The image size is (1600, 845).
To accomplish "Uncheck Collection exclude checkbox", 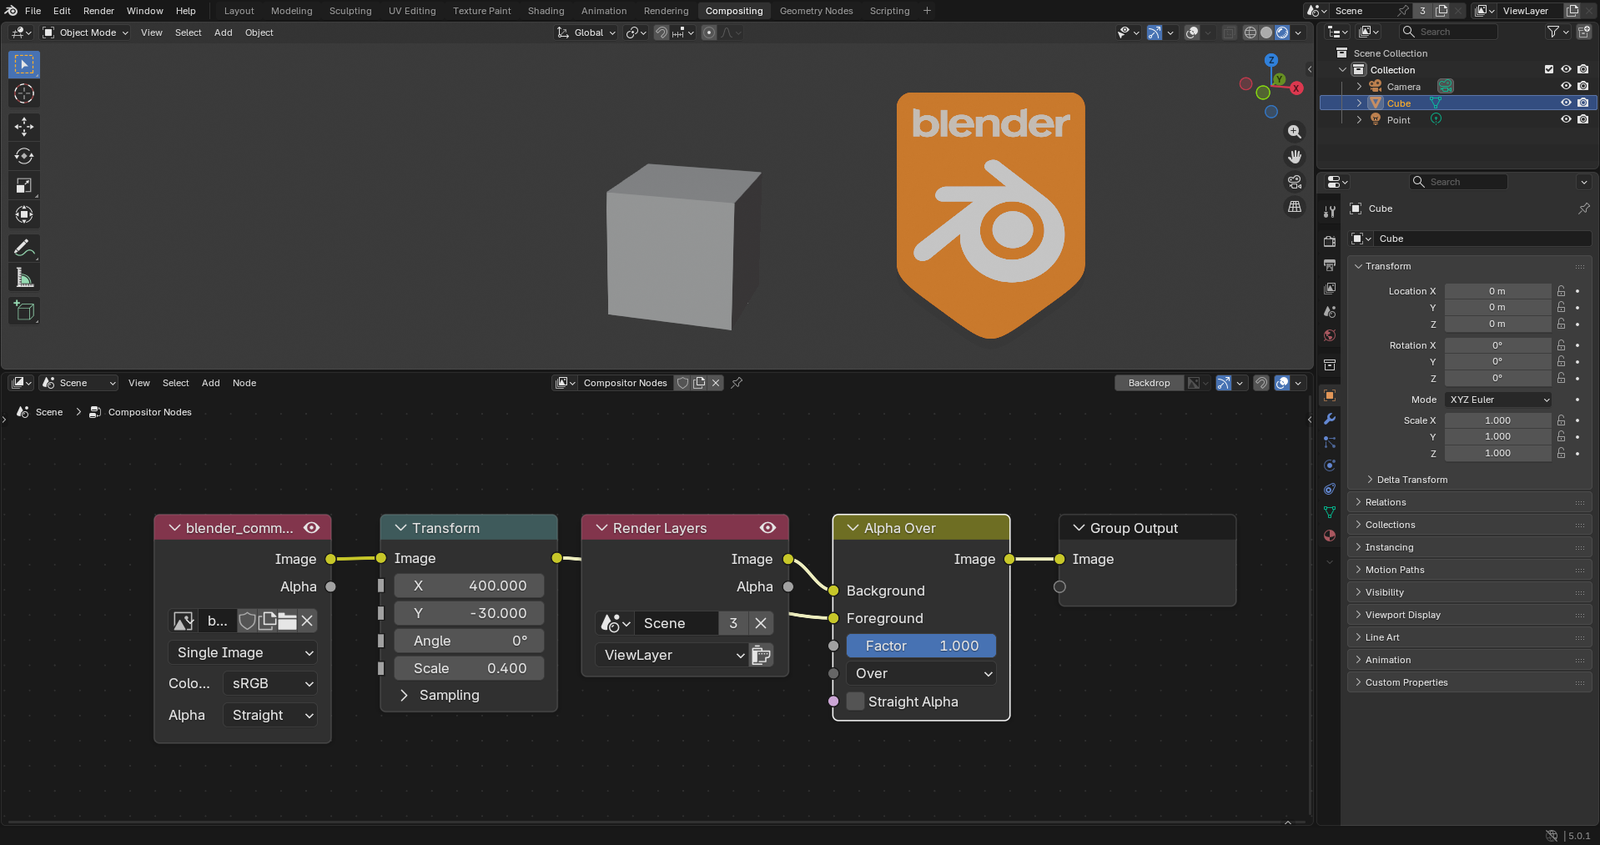I will (x=1549, y=70).
